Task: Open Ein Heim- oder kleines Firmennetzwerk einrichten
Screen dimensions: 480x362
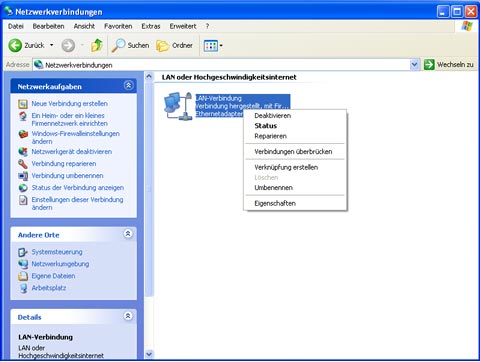Action: click(69, 119)
